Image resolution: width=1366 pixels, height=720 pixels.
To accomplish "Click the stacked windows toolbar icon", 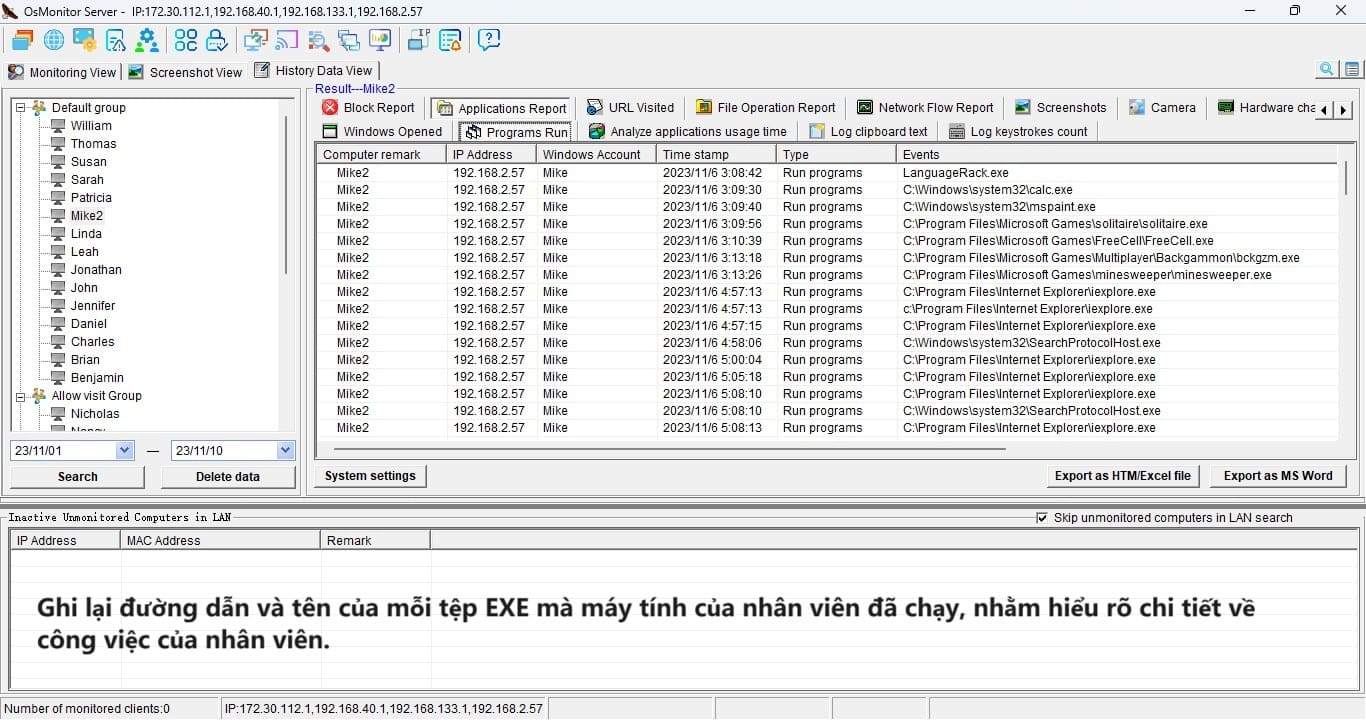I will point(22,40).
